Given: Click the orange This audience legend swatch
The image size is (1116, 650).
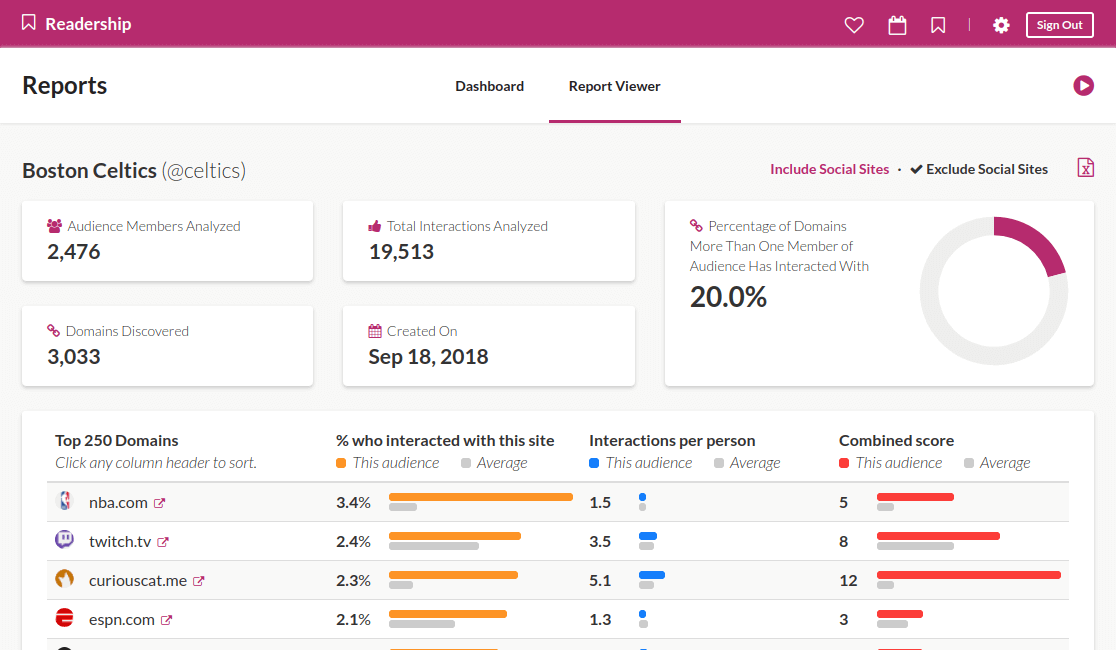Looking at the screenshot, I should pos(341,463).
